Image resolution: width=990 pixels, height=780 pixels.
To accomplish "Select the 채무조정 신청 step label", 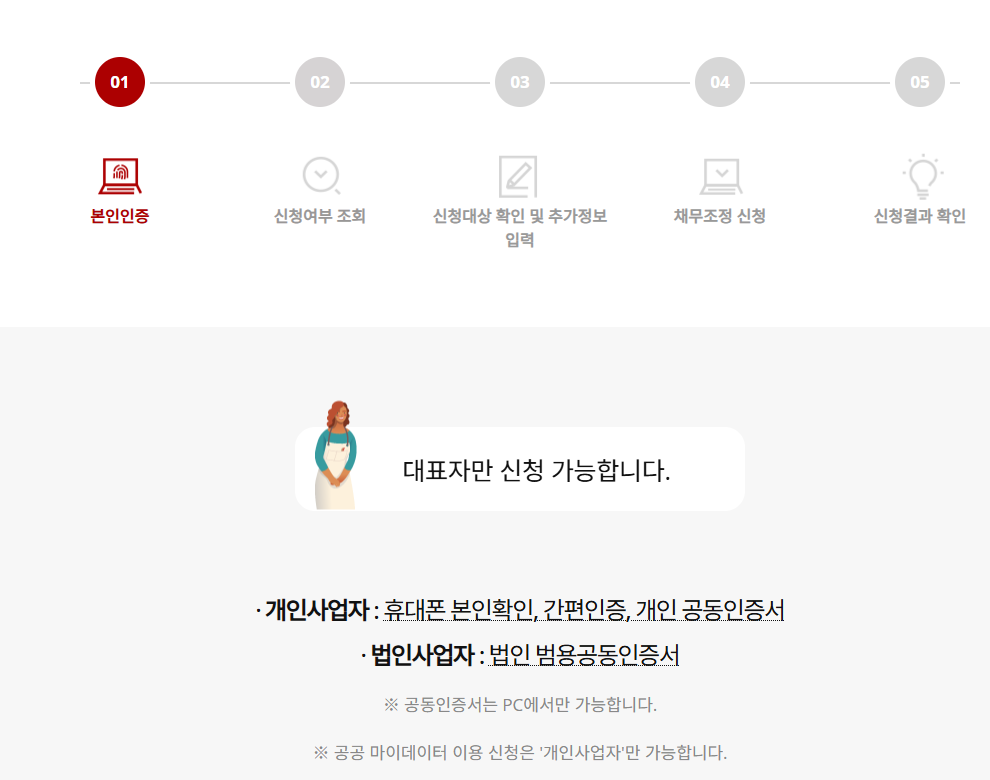I will (x=720, y=216).
